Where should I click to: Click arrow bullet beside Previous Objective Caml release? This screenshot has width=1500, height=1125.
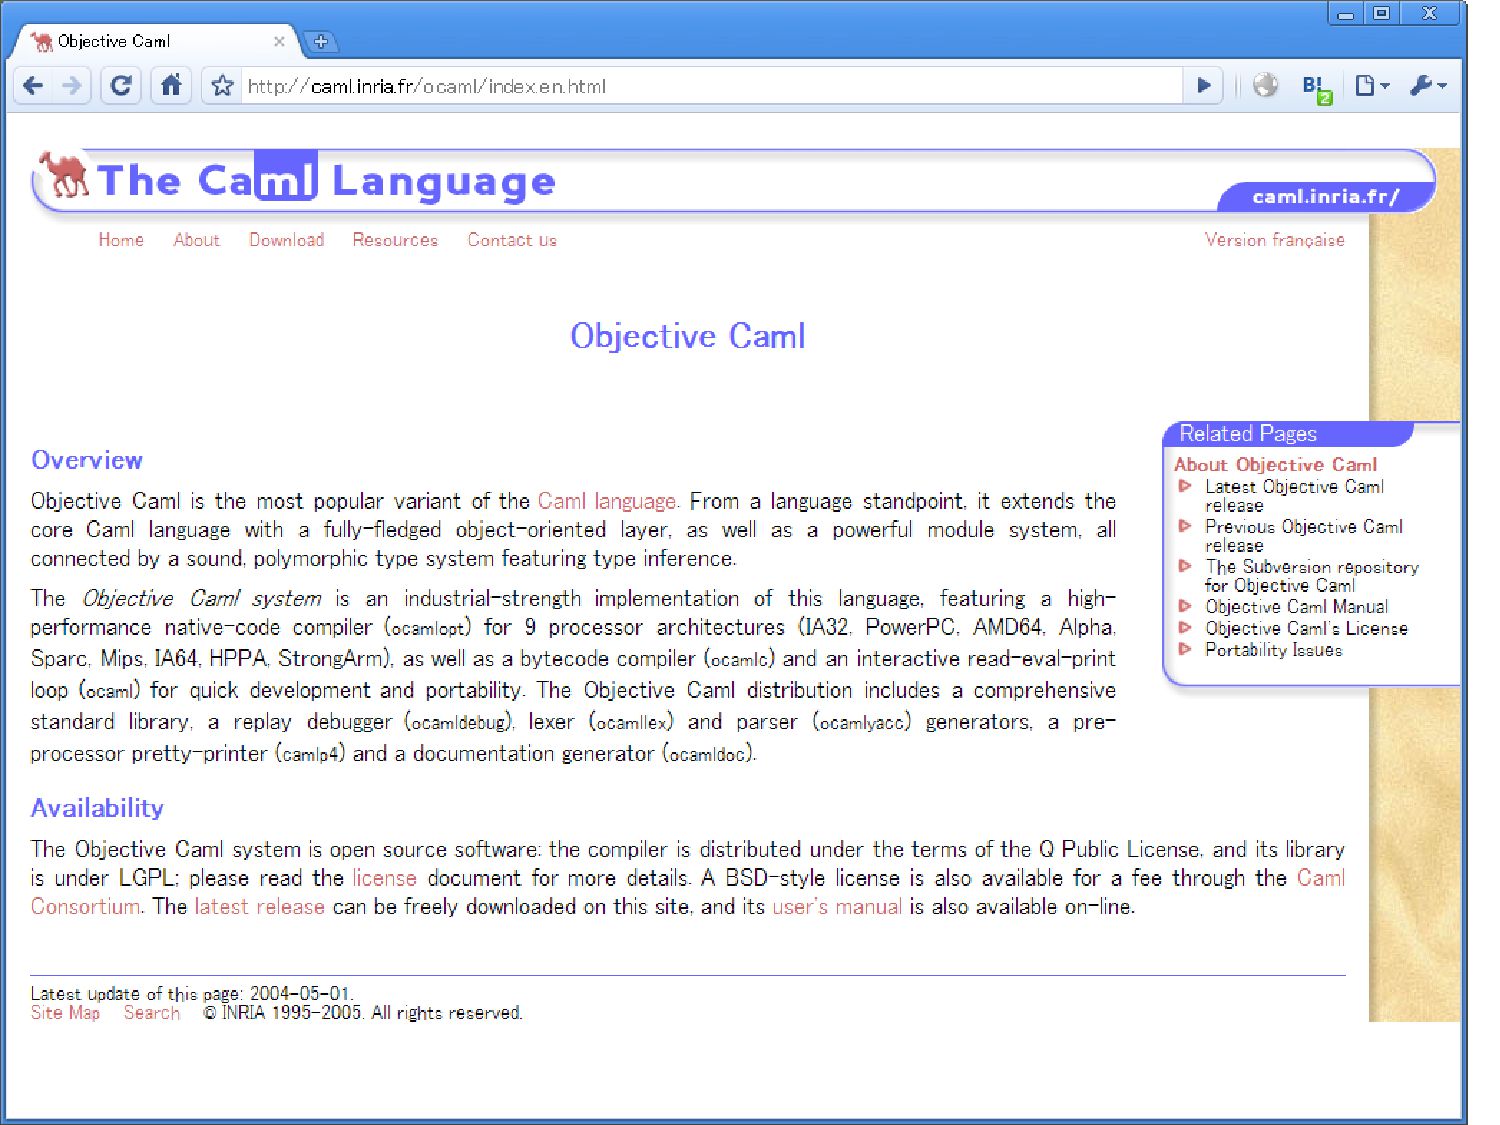1185,526
